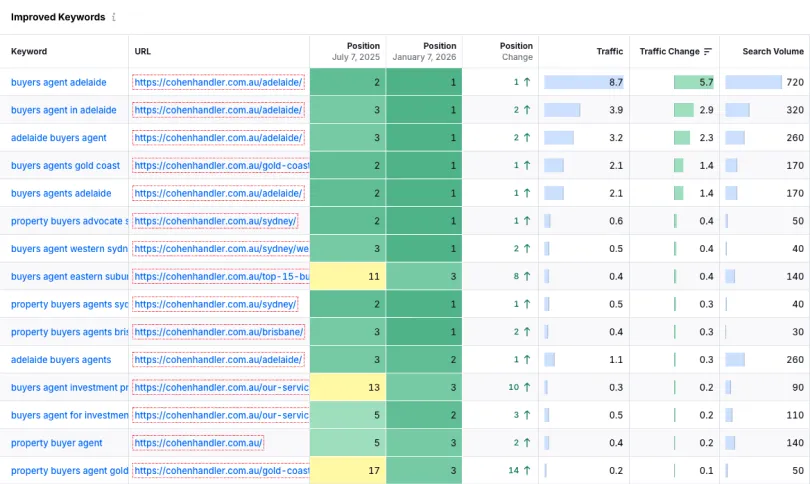Open keyword 'adelaide buyers agent'
Viewport: 810px width, 484px height.
58,138
